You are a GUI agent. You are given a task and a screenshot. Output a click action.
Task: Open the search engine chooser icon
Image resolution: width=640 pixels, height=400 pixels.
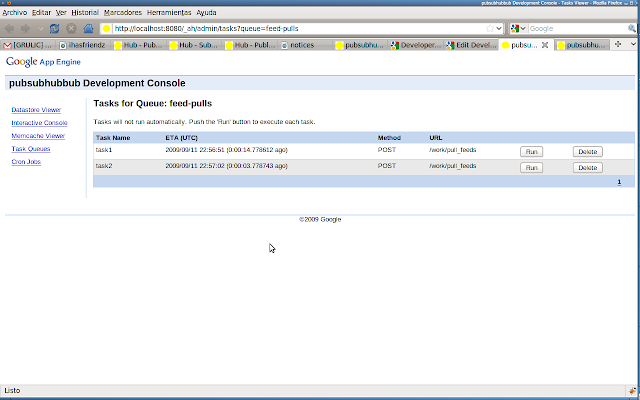point(518,29)
